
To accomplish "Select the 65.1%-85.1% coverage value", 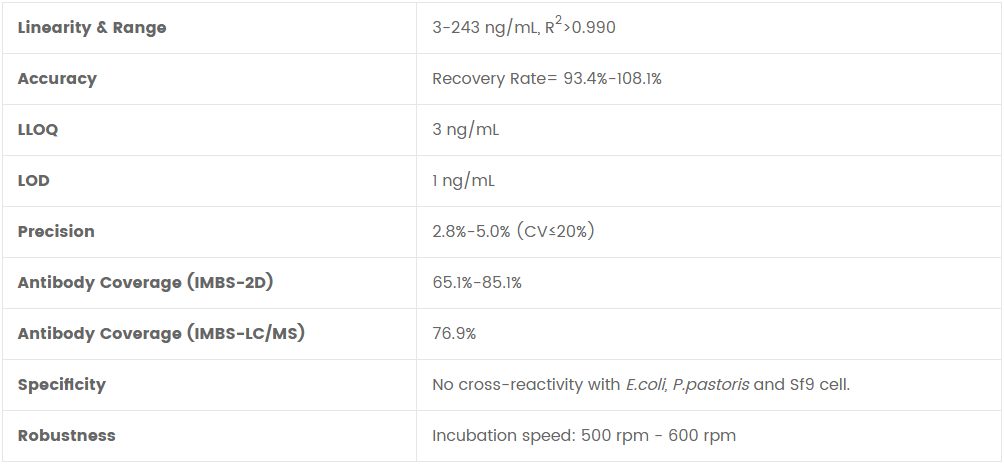I will pyautogui.click(x=477, y=283).
